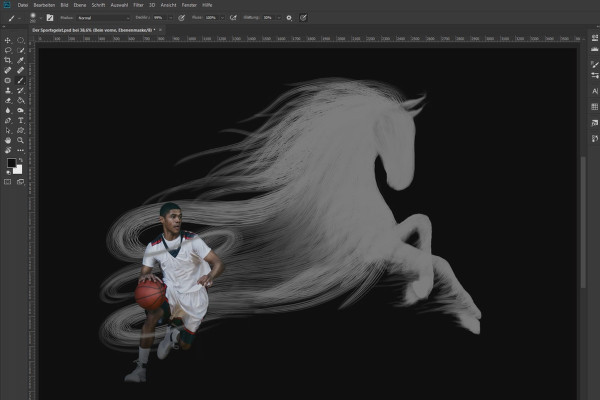
Task: Open the Brush Settings panel in right dock
Action: [594, 65]
